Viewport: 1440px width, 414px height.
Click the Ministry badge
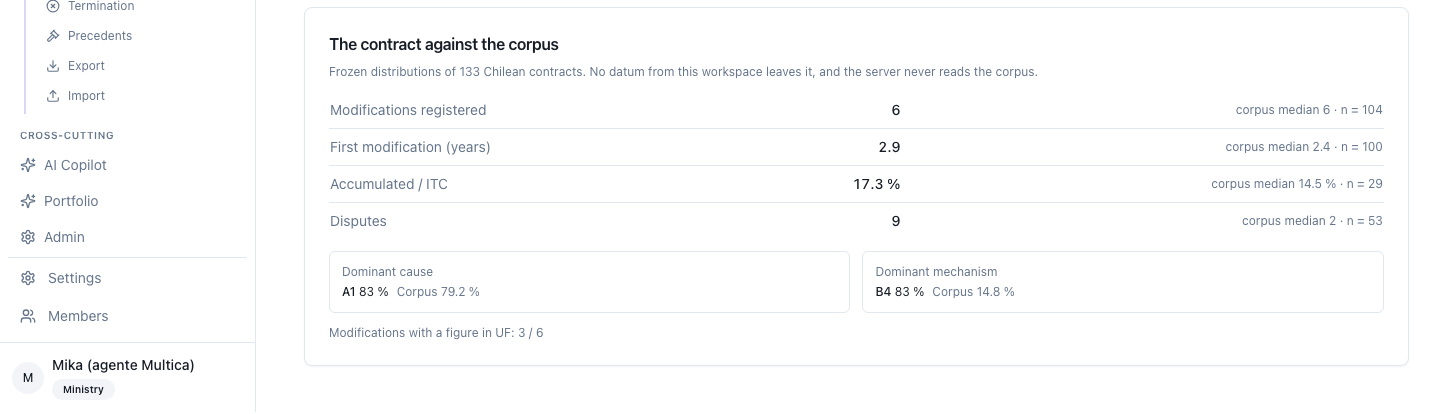(x=83, y=390)
